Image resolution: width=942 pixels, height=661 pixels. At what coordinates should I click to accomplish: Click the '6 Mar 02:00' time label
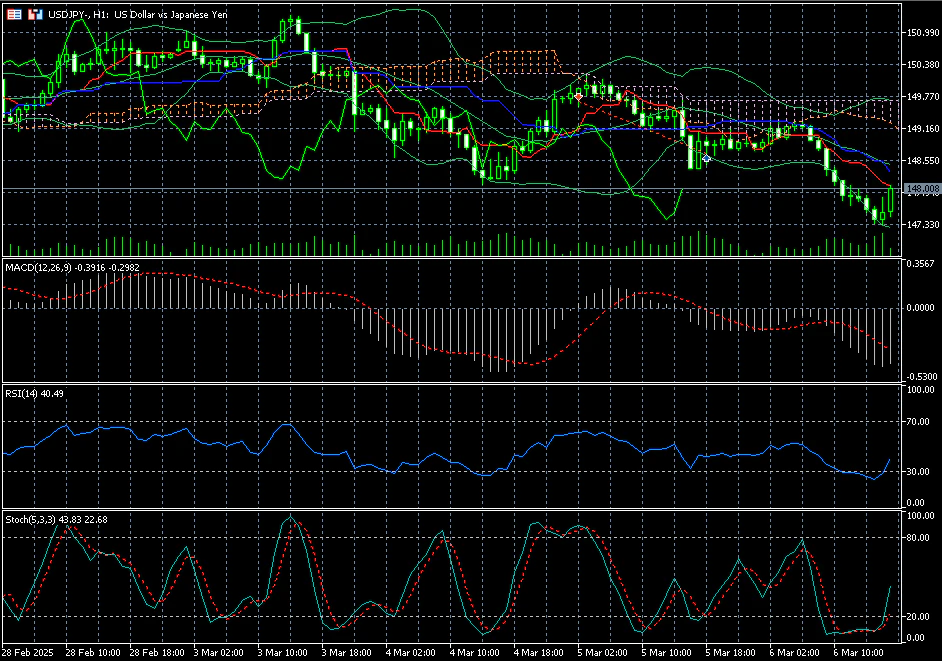click(794, 653)
